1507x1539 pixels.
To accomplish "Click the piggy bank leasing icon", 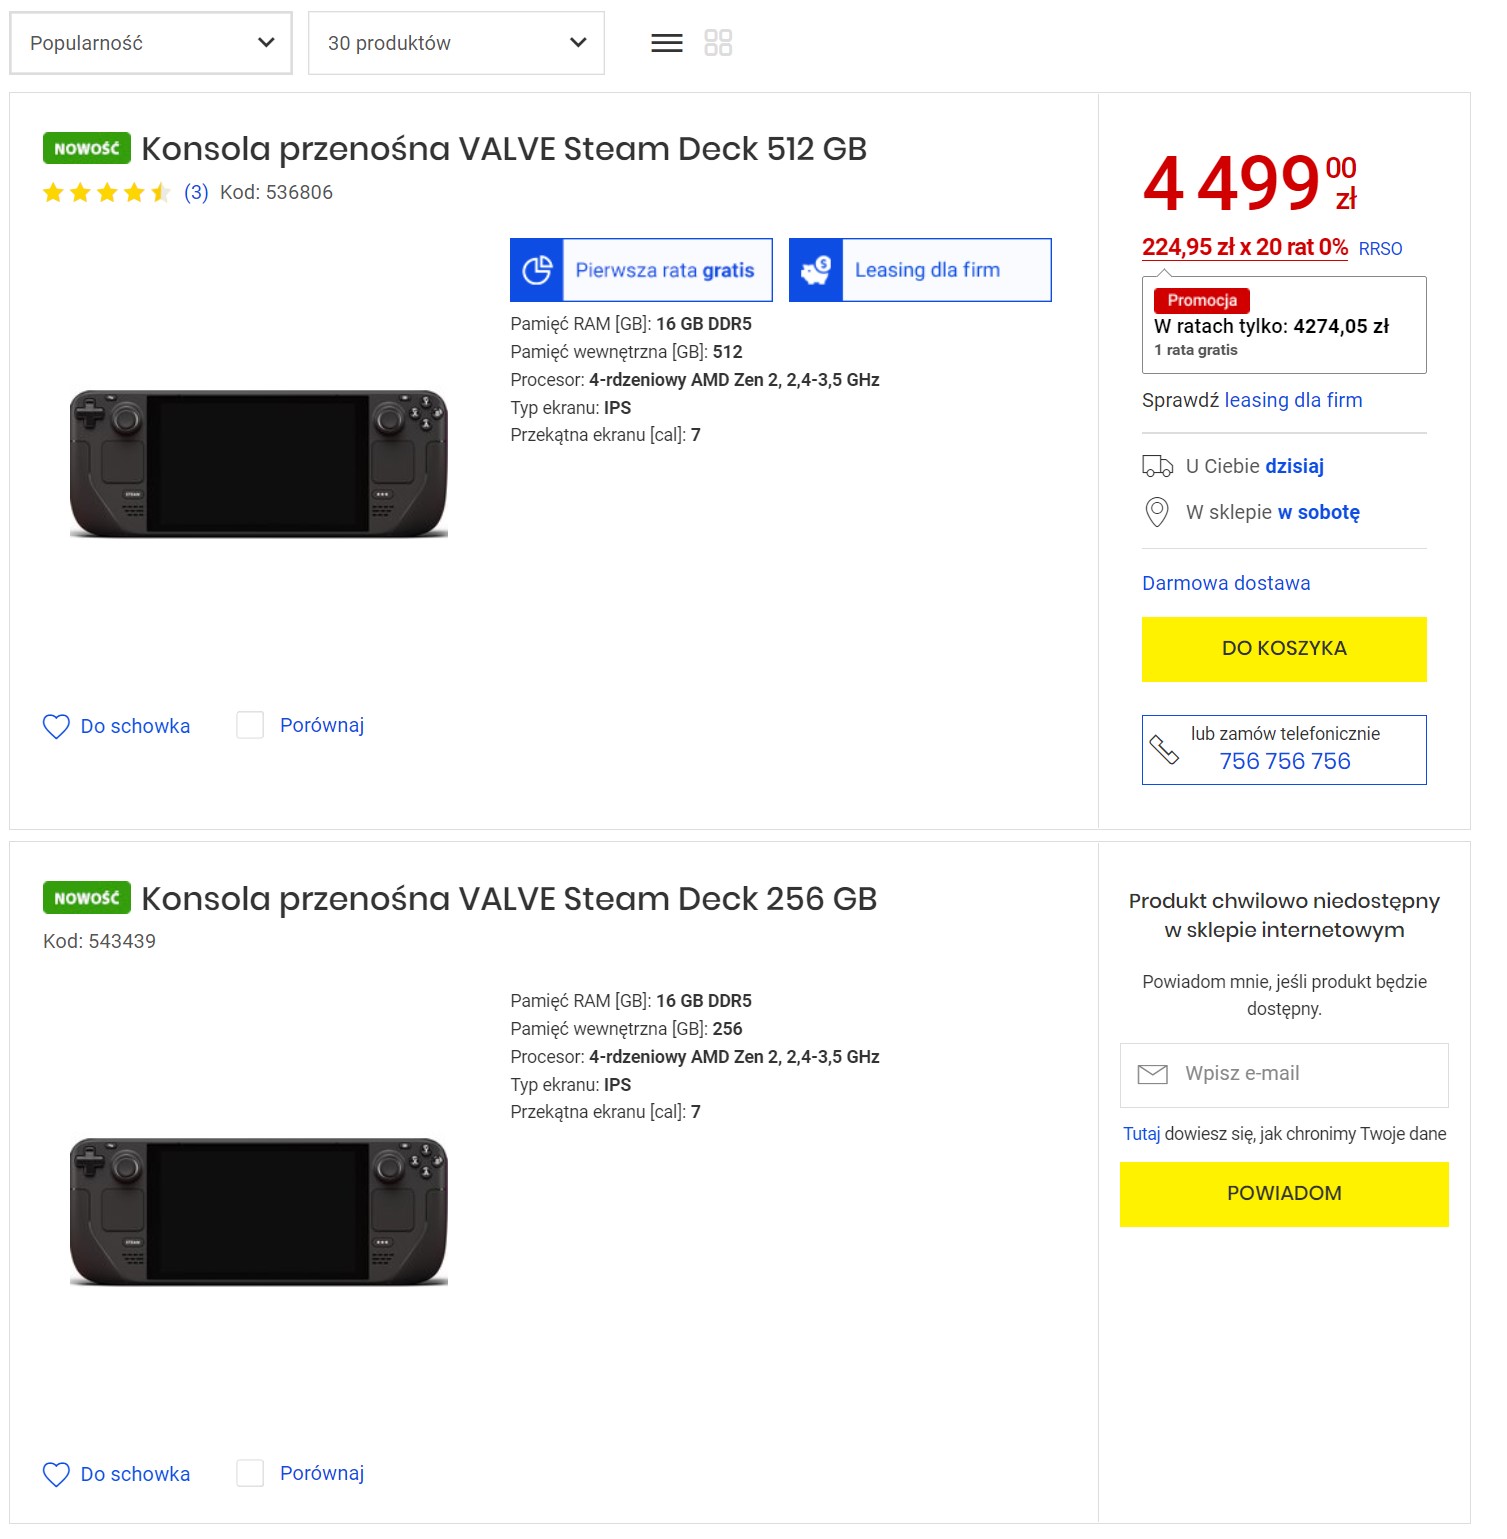I will 816,270.
